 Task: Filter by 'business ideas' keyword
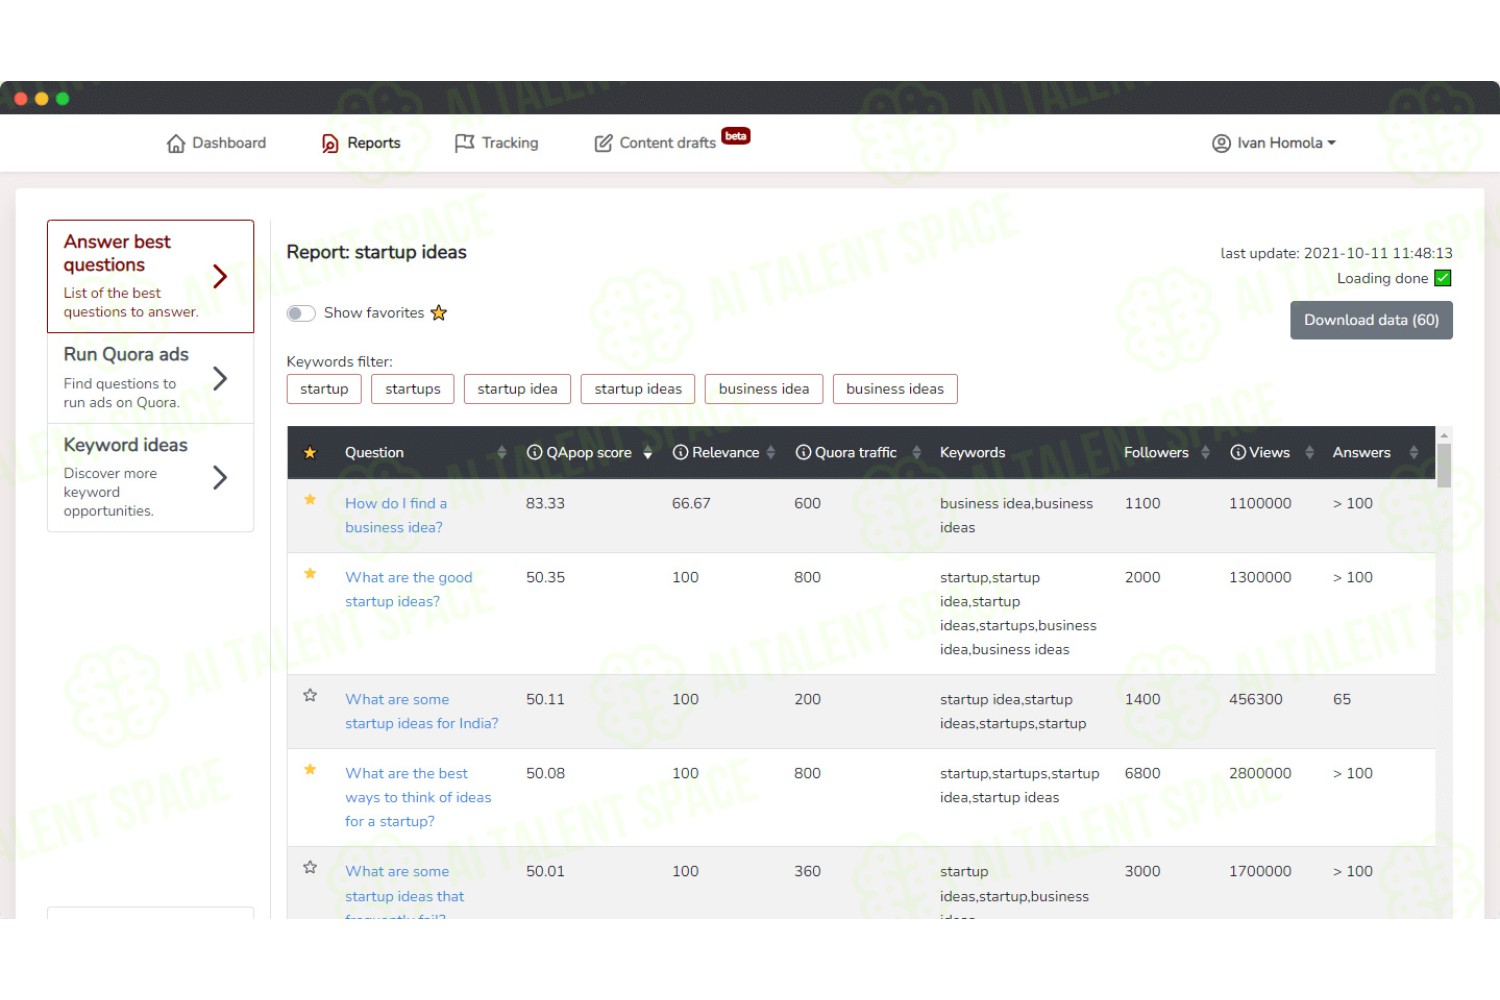click(895, 389)
